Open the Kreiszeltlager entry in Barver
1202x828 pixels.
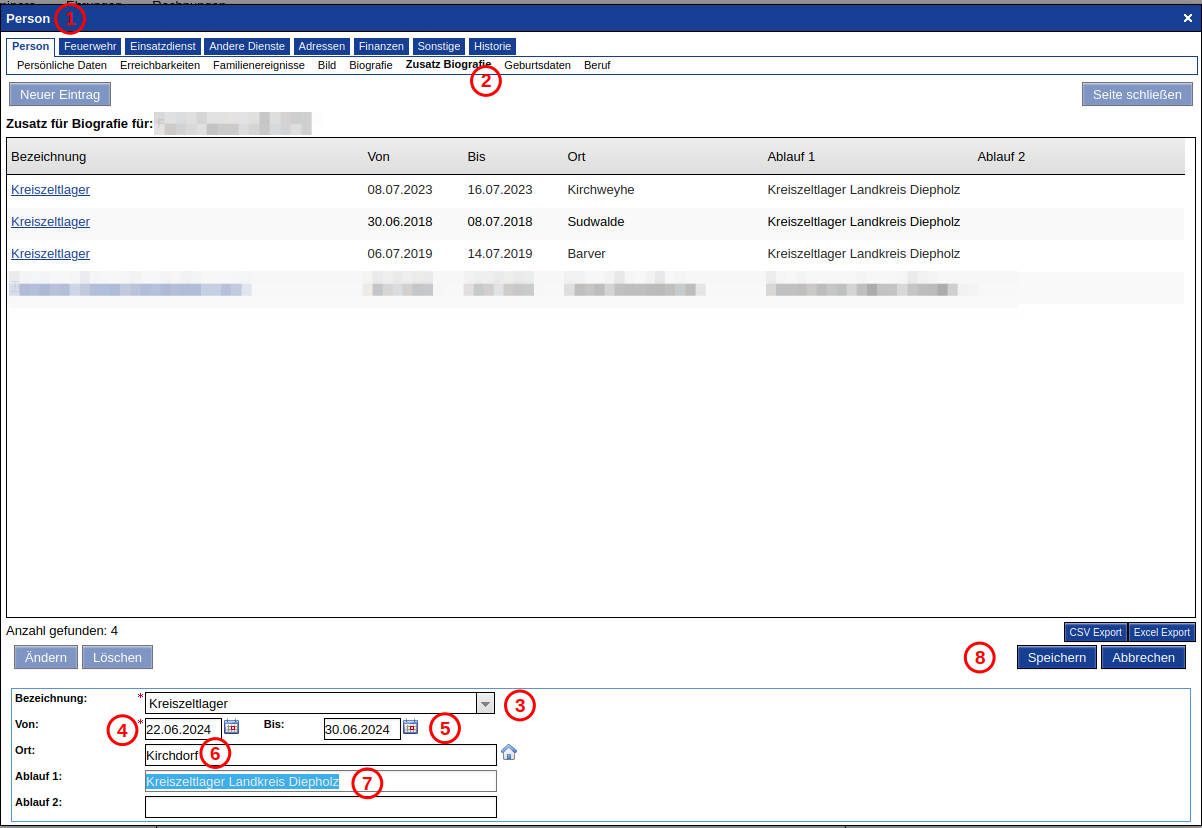(50, 253)
